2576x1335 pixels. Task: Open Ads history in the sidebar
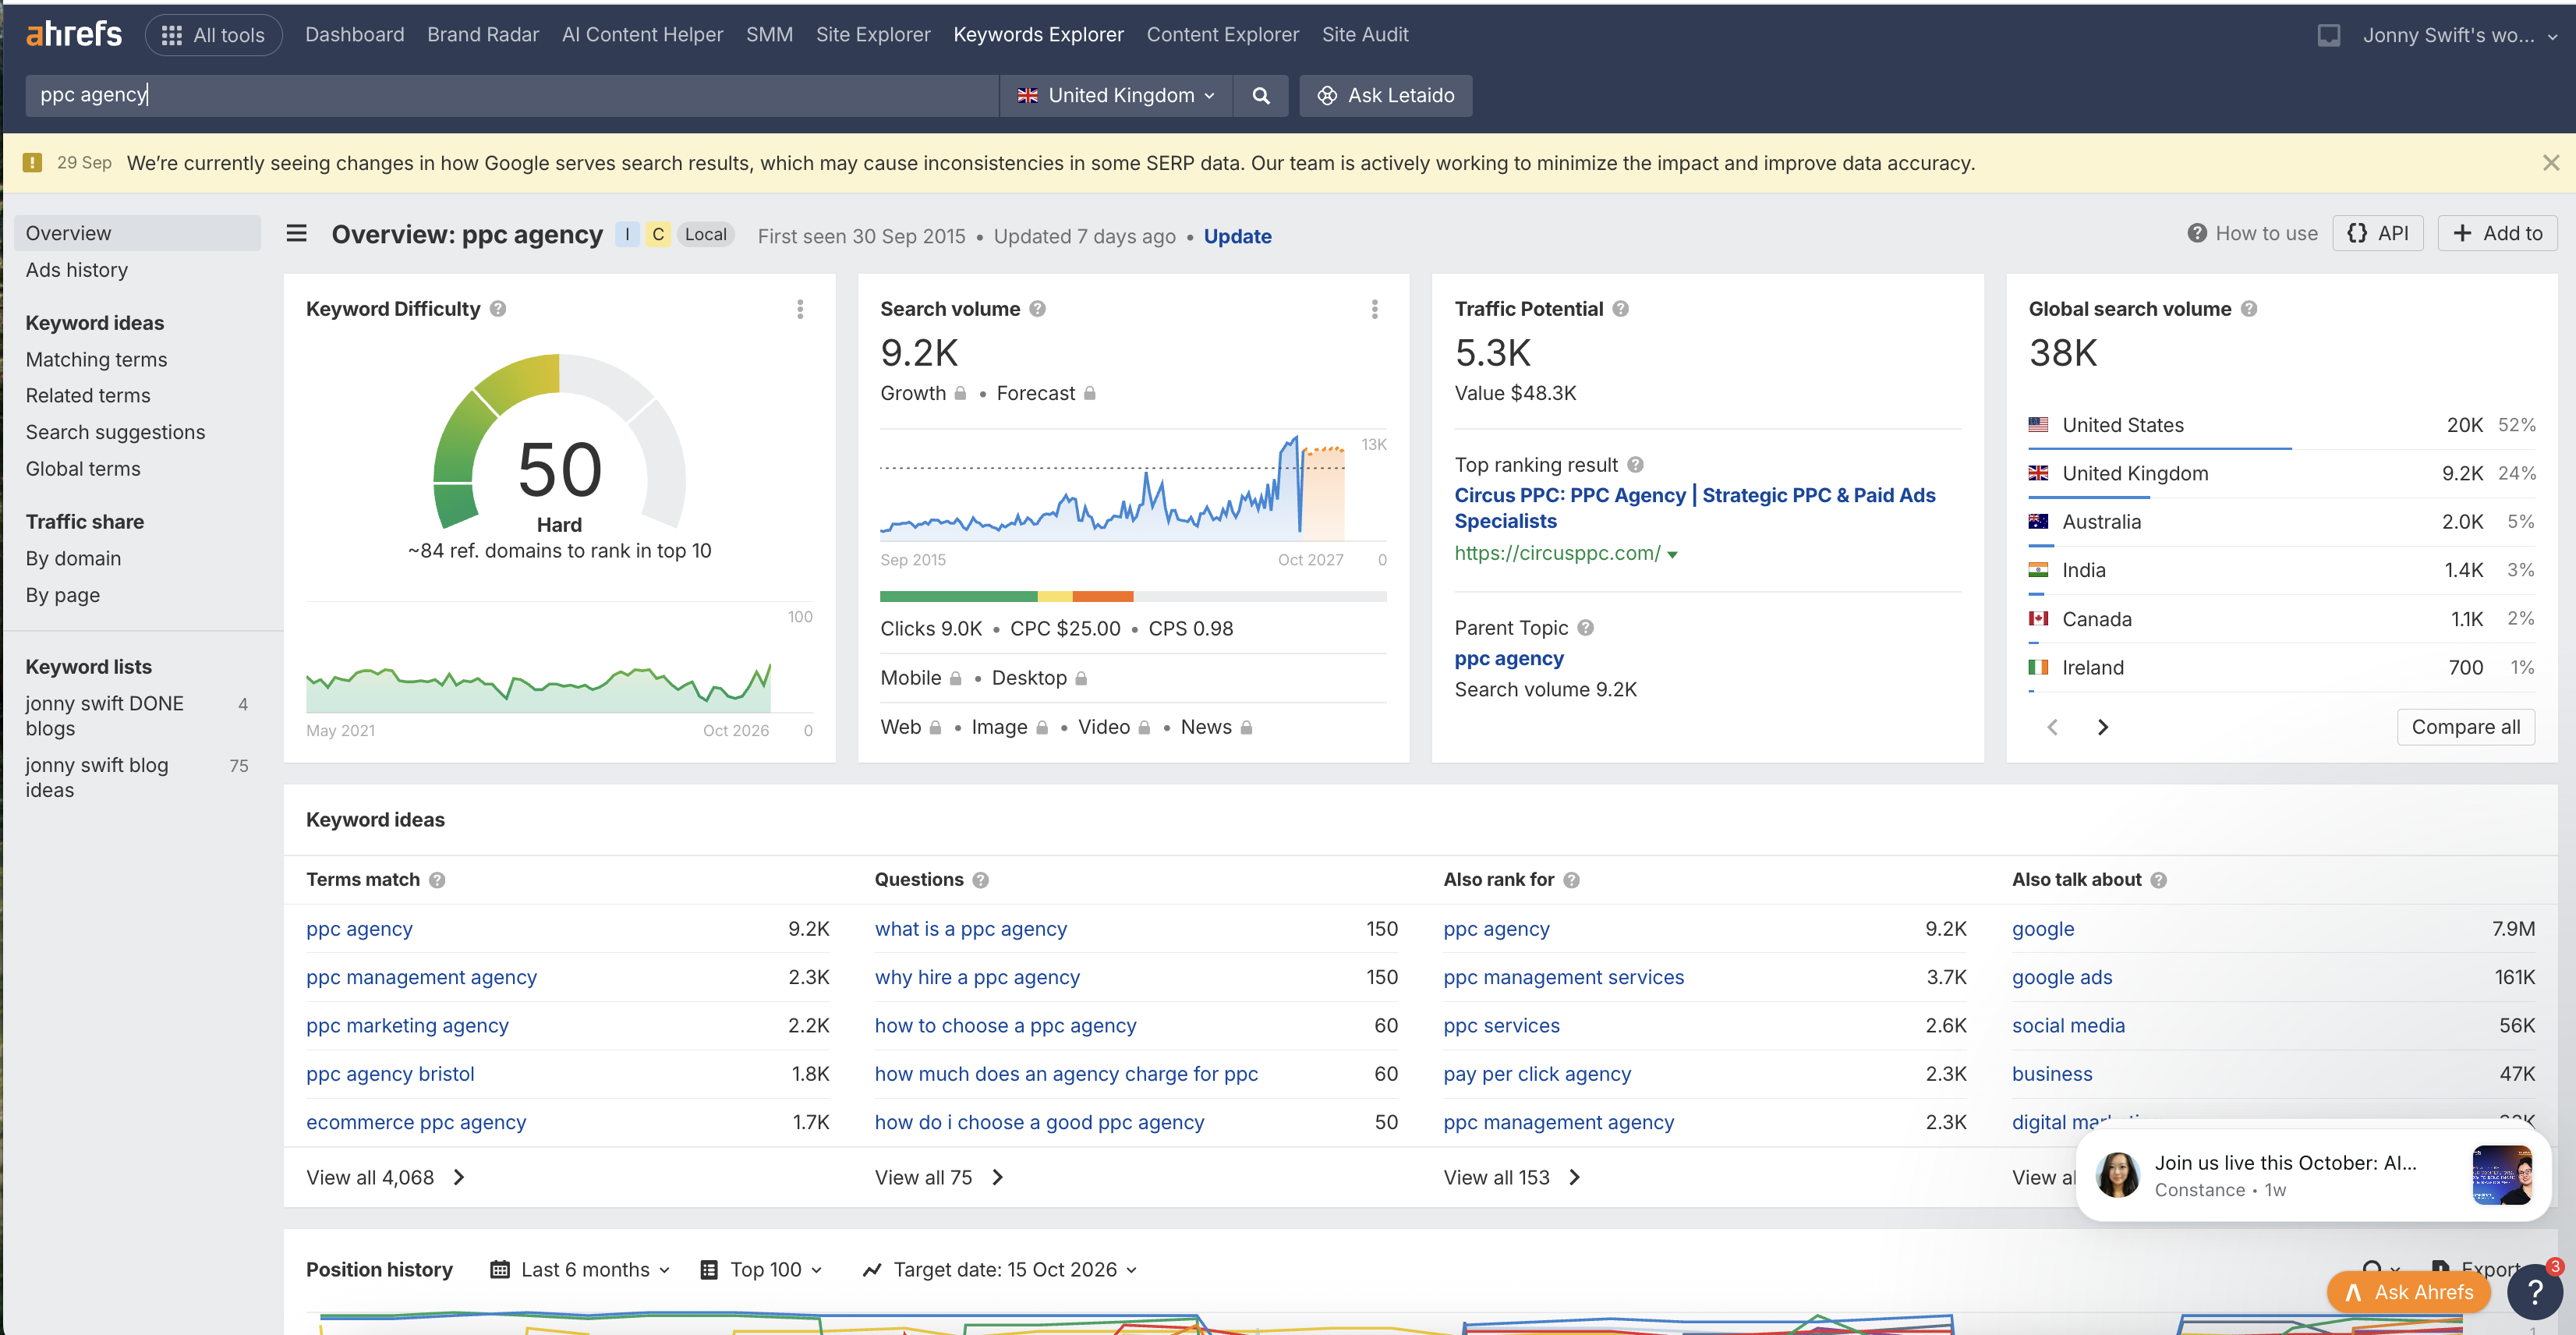click(x=76, y=270)
